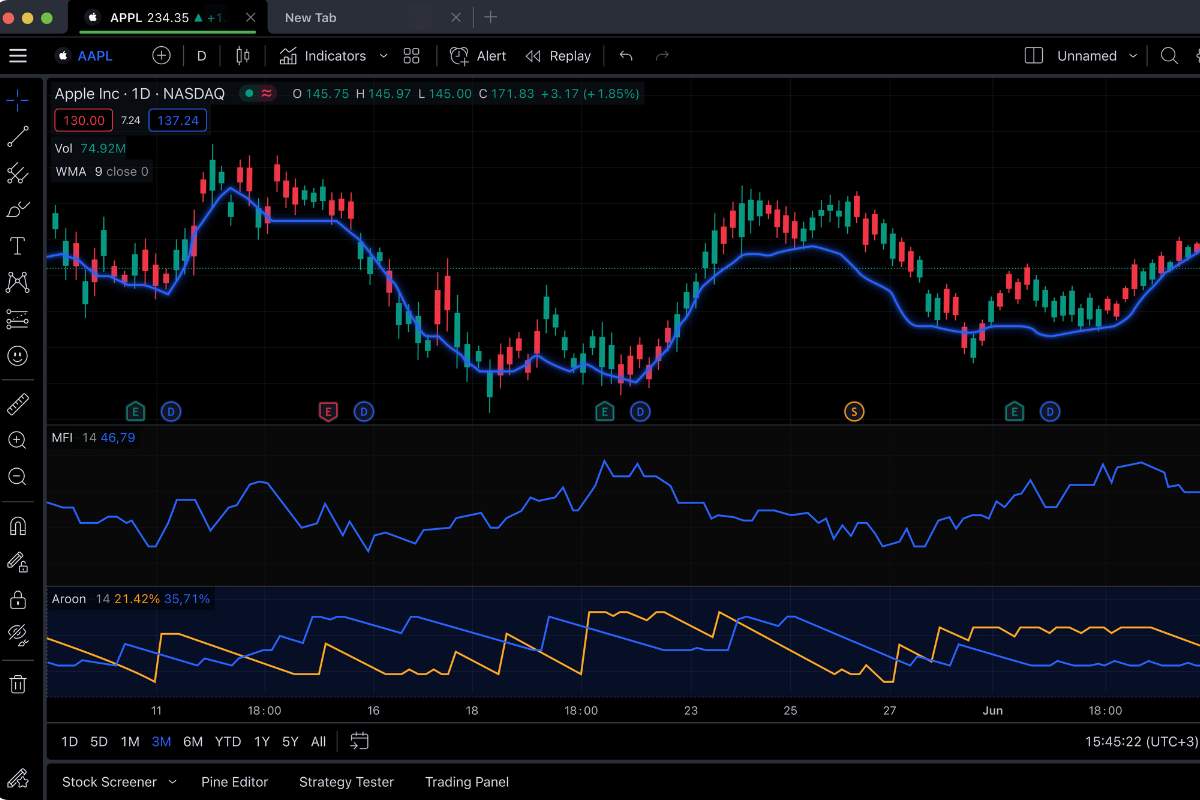Open the Pine Editor tab
This screenshot has height=800, width=1200.
[235, 782]
